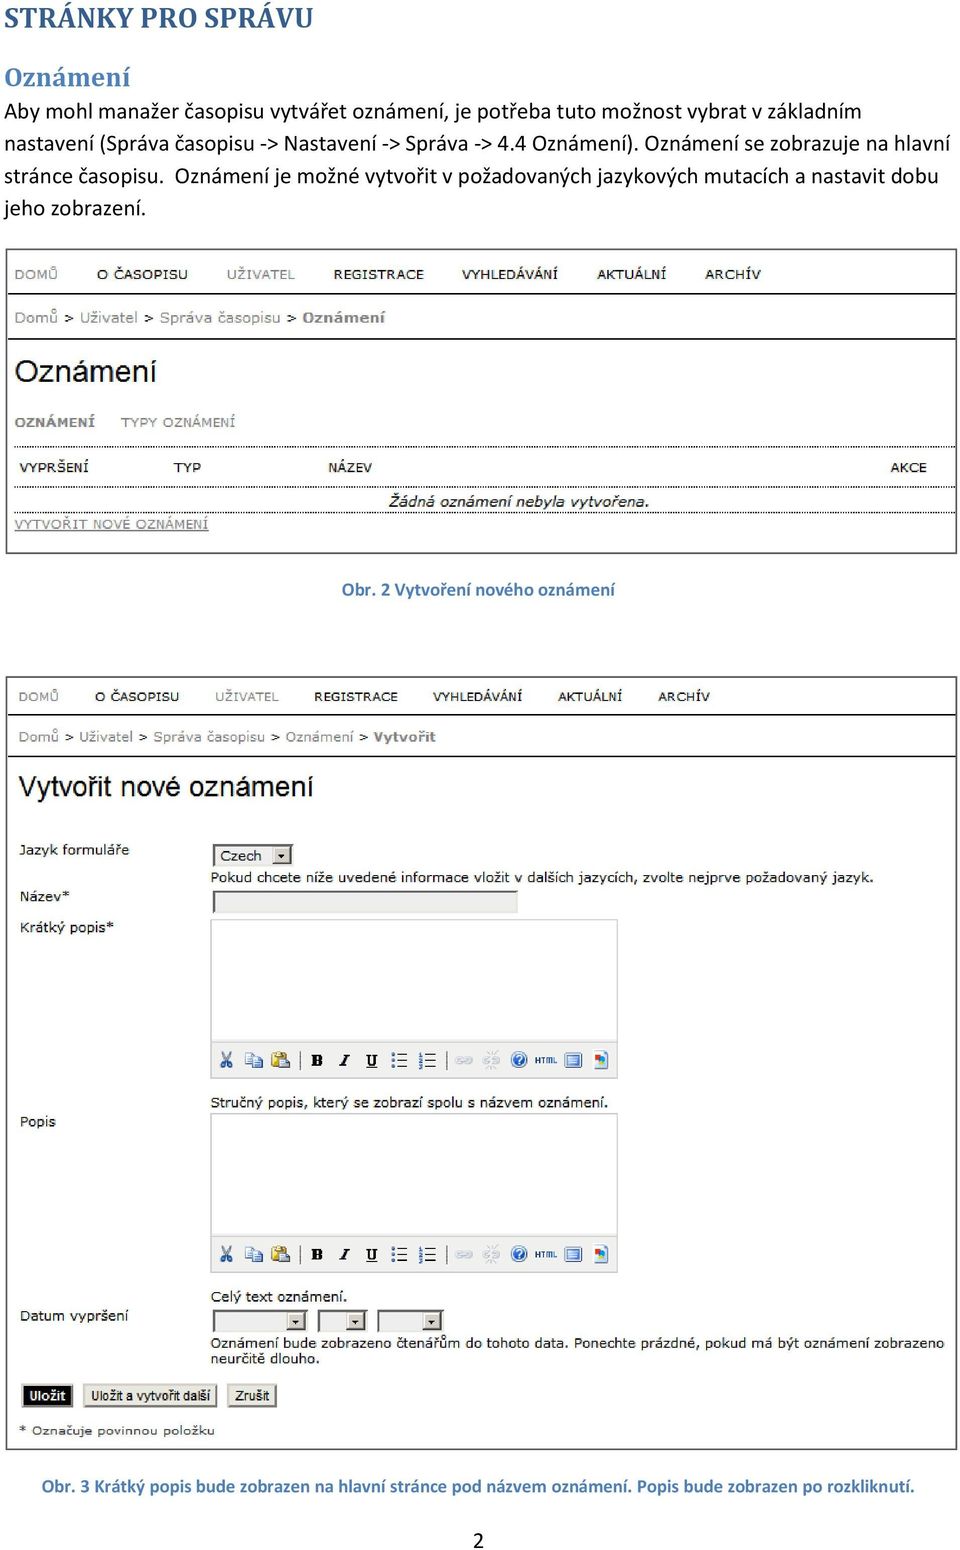Click the Paste clipboard icon in Krátký popis toolbar

[x=281, y=1060]
